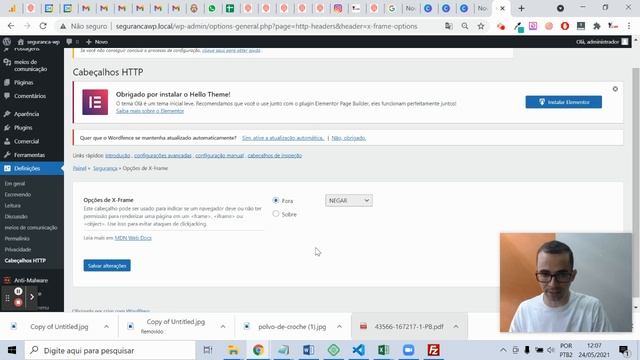Open Windows notification center
Image resolution: width=640 pixels, height=360 pixels.
click(x=623, y=350)
